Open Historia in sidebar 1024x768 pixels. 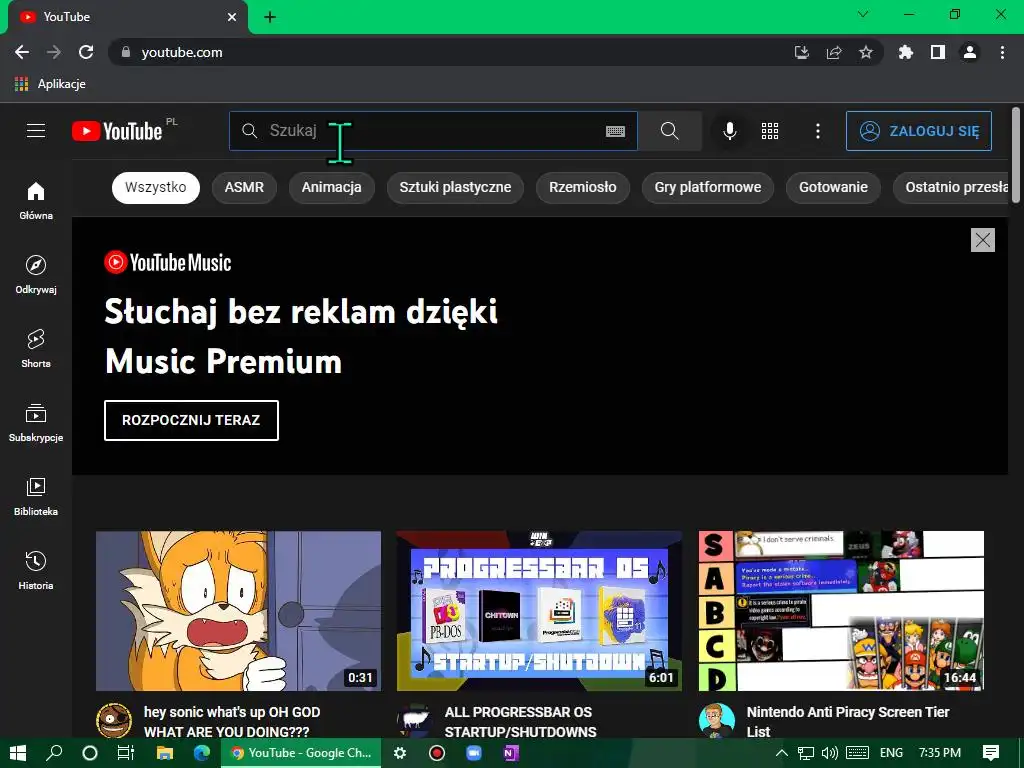tap(36, 570)
